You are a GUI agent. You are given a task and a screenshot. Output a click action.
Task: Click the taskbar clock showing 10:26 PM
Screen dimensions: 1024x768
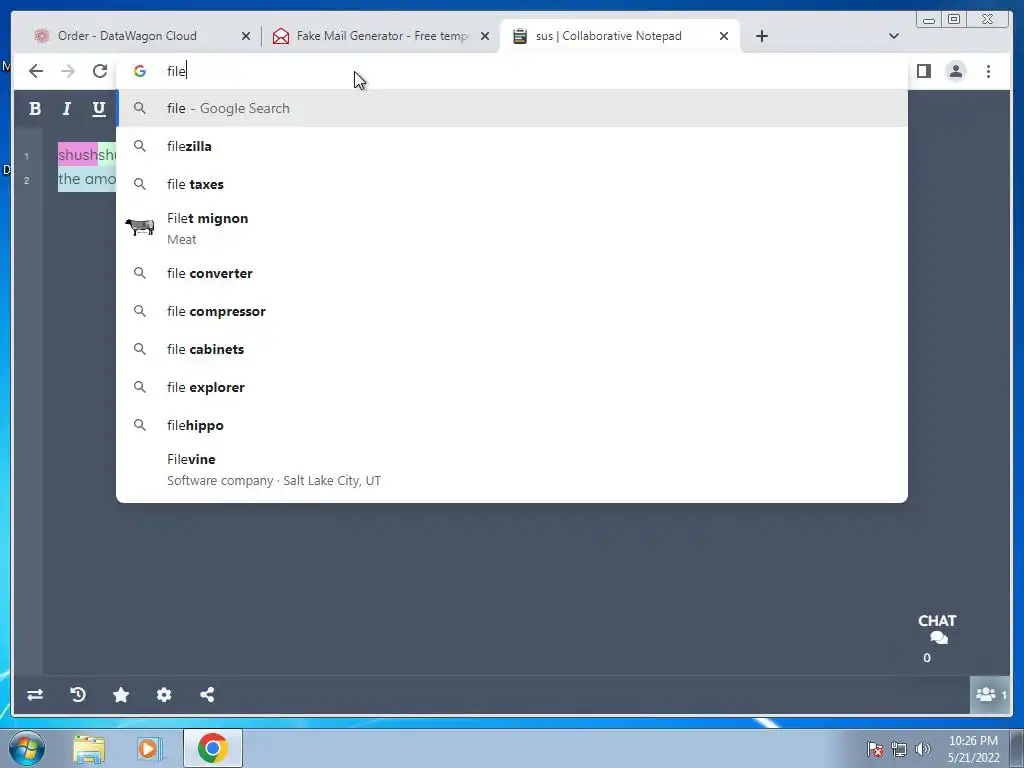coord(973,749)
